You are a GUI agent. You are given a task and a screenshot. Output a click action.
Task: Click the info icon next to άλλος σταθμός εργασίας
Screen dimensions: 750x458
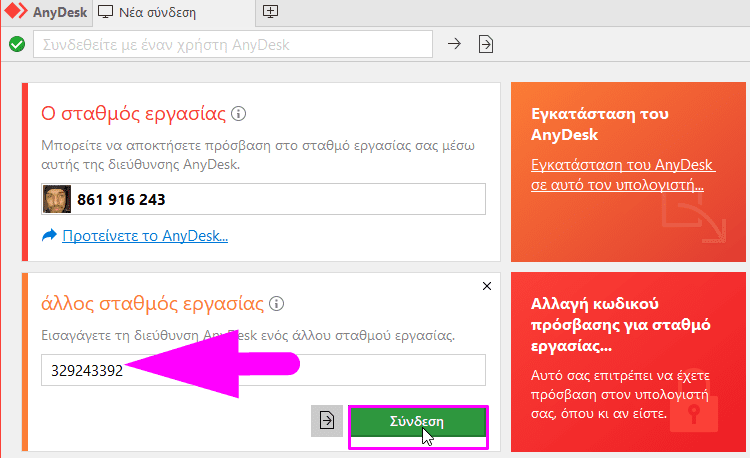click(276, 304)
